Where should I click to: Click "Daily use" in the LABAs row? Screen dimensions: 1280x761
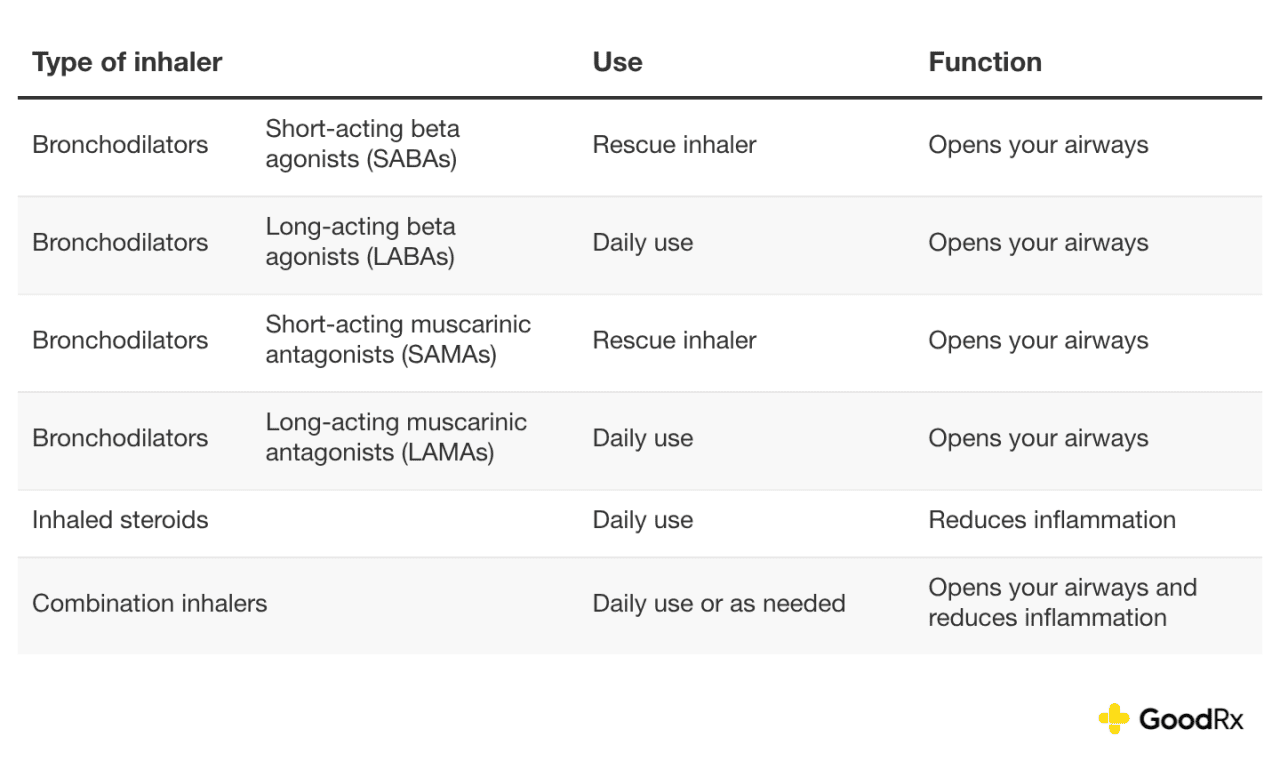tap(643, 243)
